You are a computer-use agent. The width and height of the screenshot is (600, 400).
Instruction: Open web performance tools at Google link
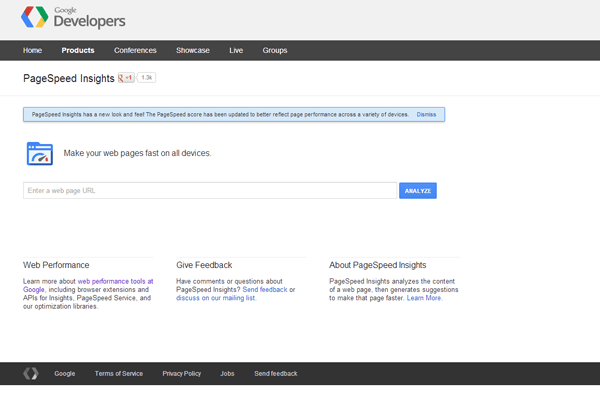[x=88, y=285]
